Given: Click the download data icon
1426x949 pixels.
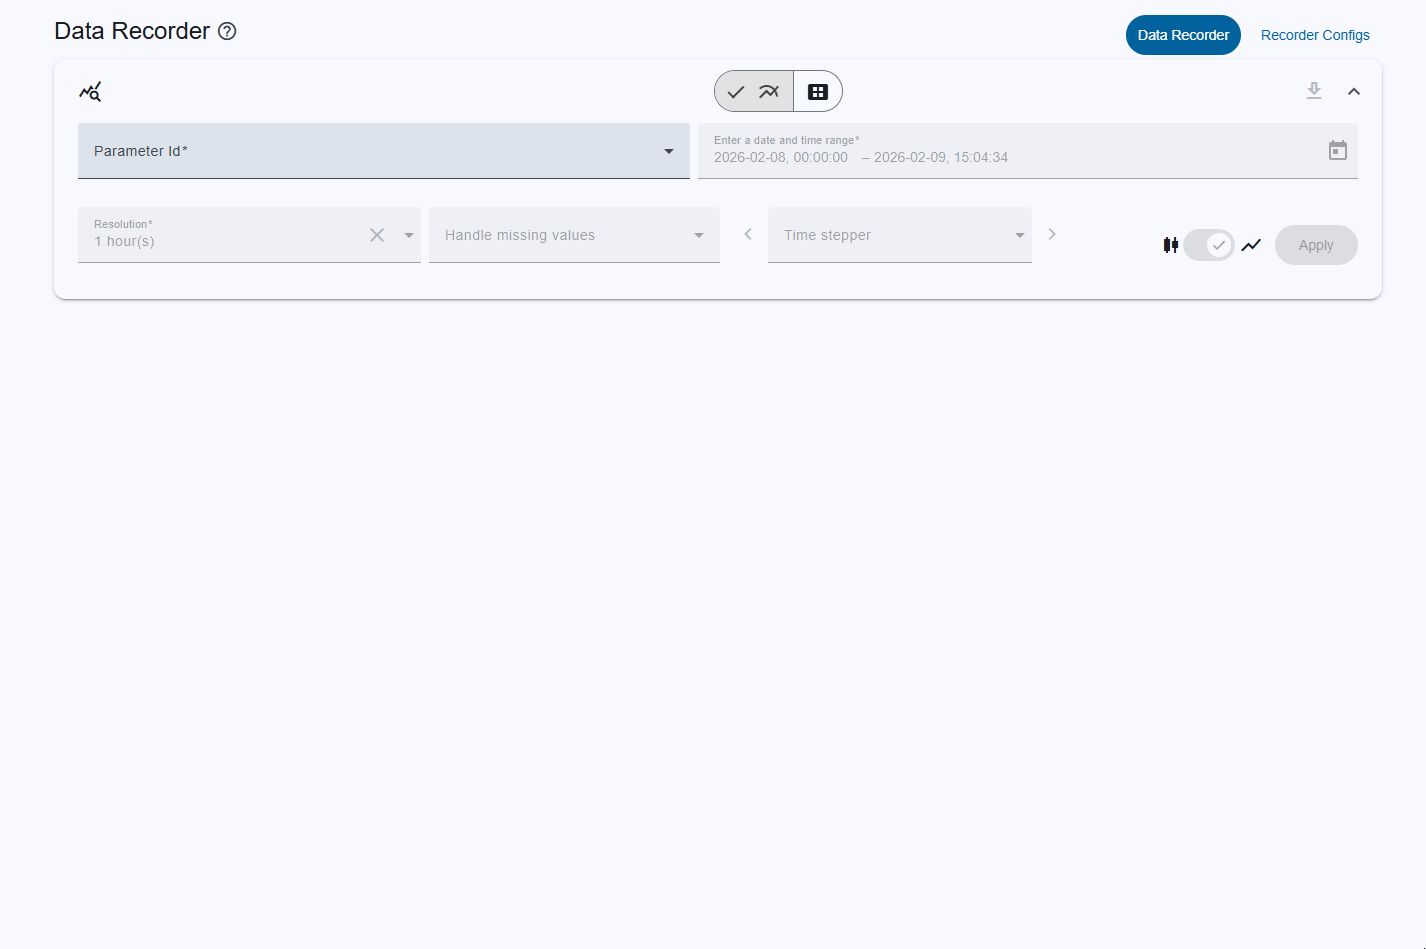Looking at the screenshot, I should [1314, 90].
